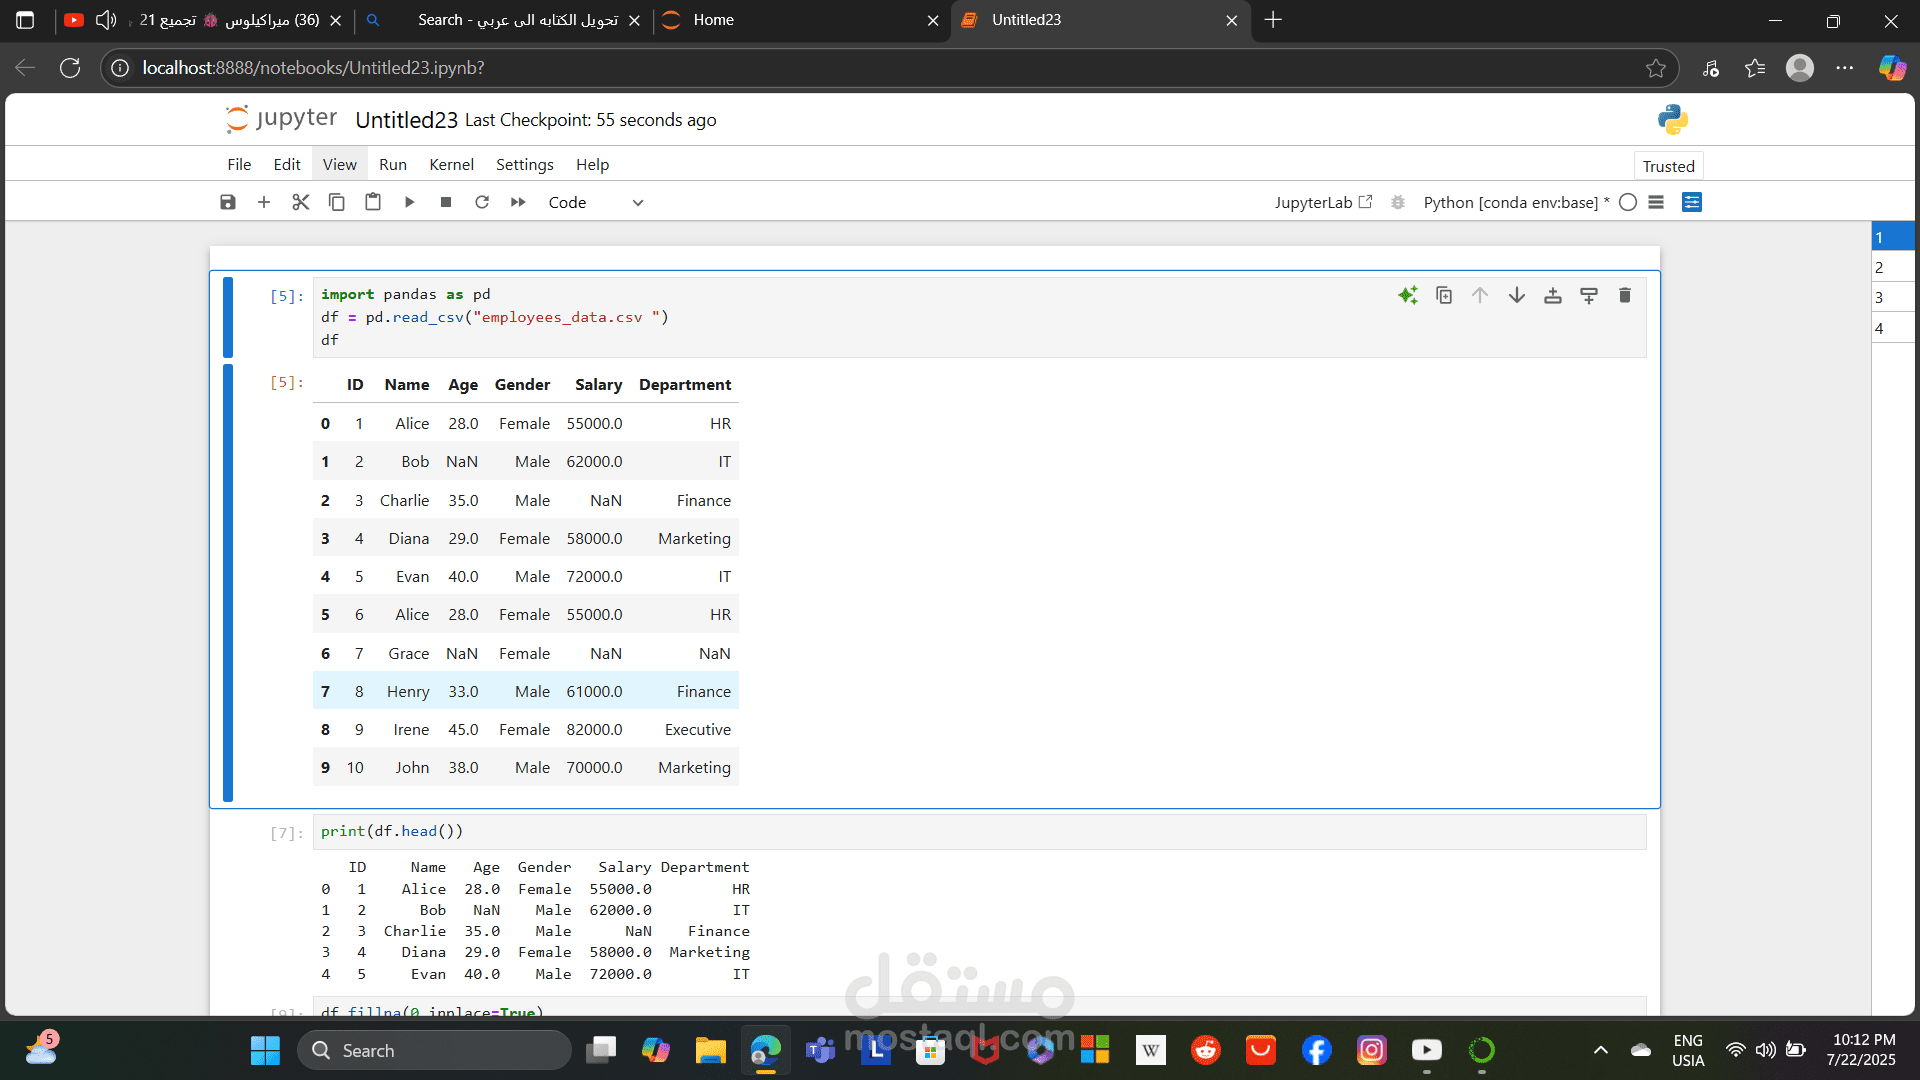This screenshot has width=1920, height=1080.
Task: Insert a new cell with the plus icon
Action: click(x=264, y=202)
